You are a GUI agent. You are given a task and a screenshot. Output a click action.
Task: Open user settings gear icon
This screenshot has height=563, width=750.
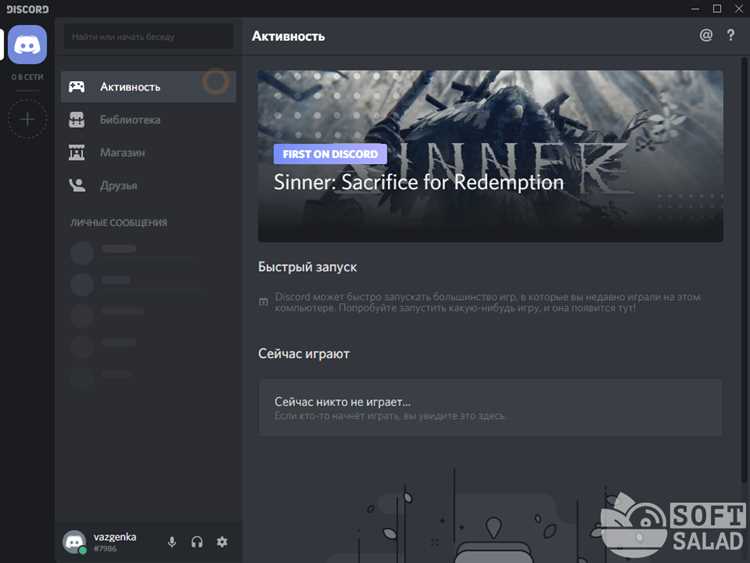tap(222, 542)
